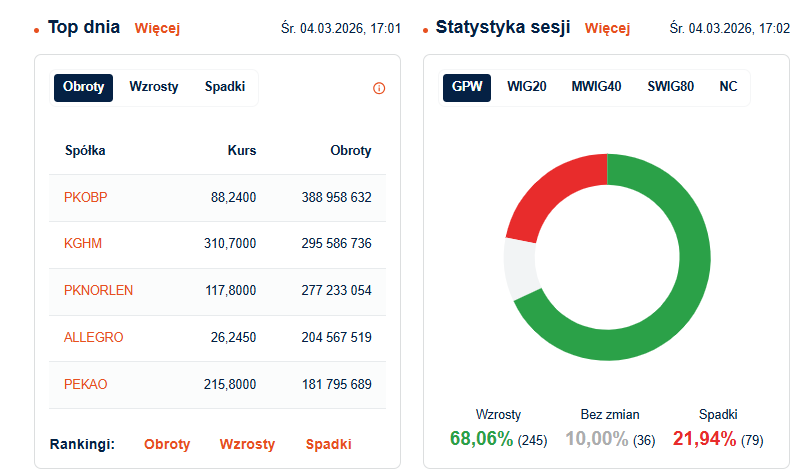Screen dimensions: 811x470
Task: Click the 68,06% Wzrosty percentage
Action: [x=482, y=439]
